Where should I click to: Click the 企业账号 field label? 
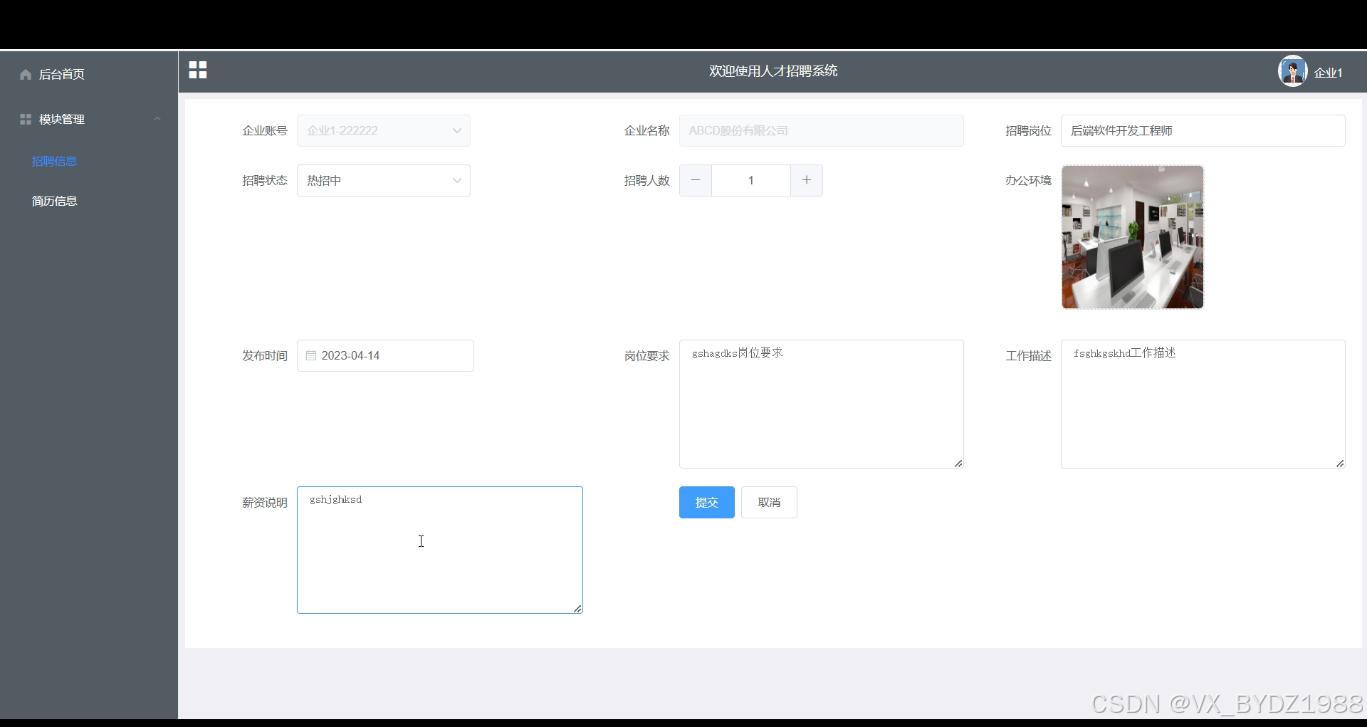[x=265, y=130]
